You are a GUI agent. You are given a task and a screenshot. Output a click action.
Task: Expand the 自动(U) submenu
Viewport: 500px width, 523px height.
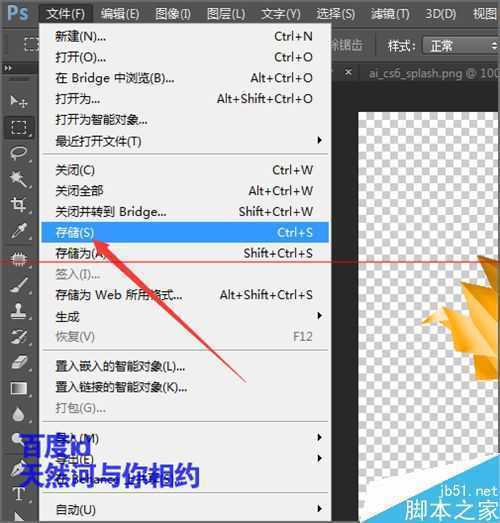point(185,509)
